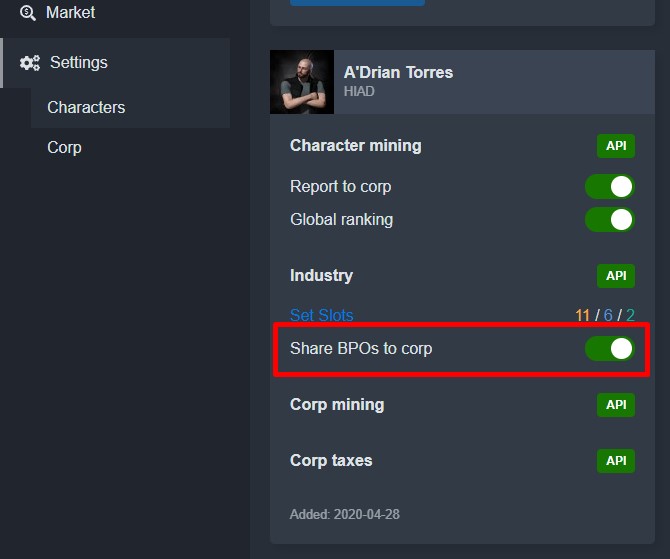
Task: Click the blue 6 slot count
Action: tap(608, 315)
